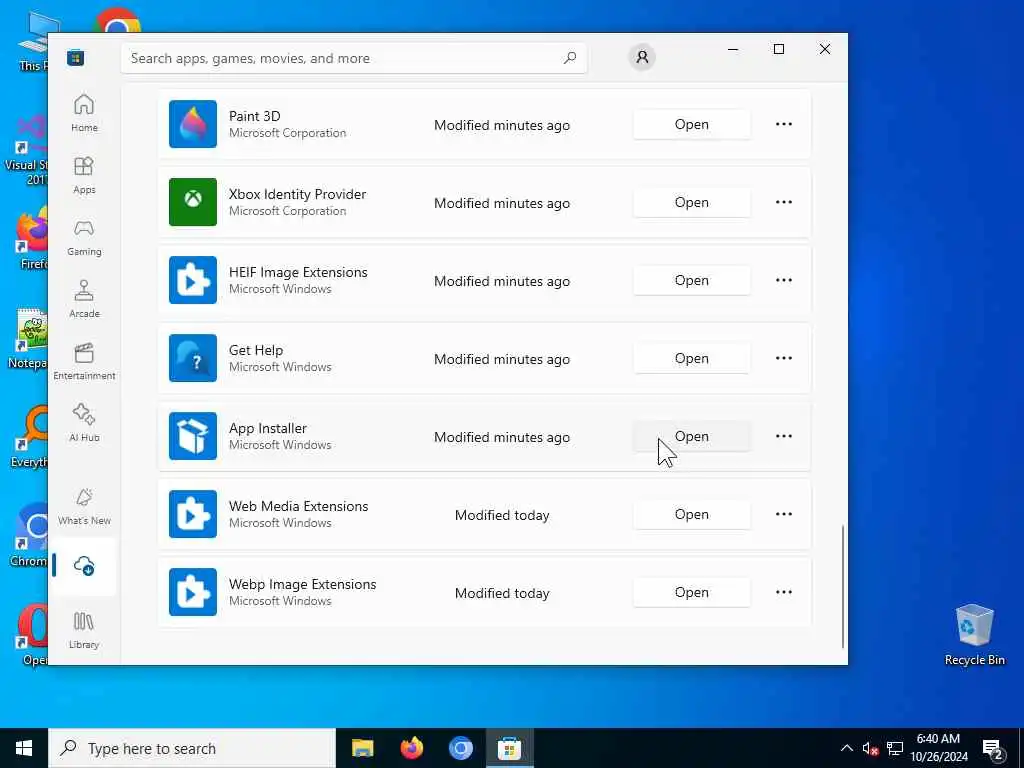Click the App Installer app icon

[193, 436]
